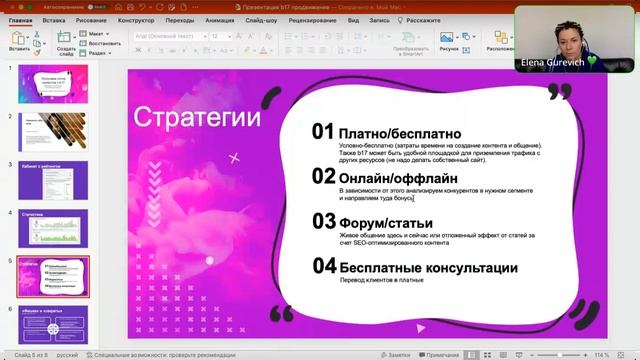Click Преобразовать в SmartArt icon
Viewport: 640px width, 360px height.
pos(408,38)
